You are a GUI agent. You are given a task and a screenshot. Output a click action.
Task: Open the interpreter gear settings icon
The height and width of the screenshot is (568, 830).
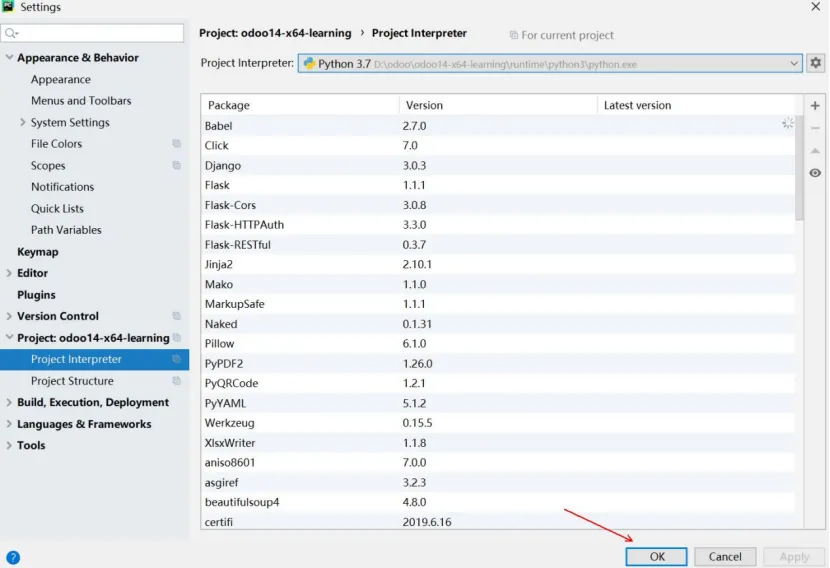[x=815, y=63]
